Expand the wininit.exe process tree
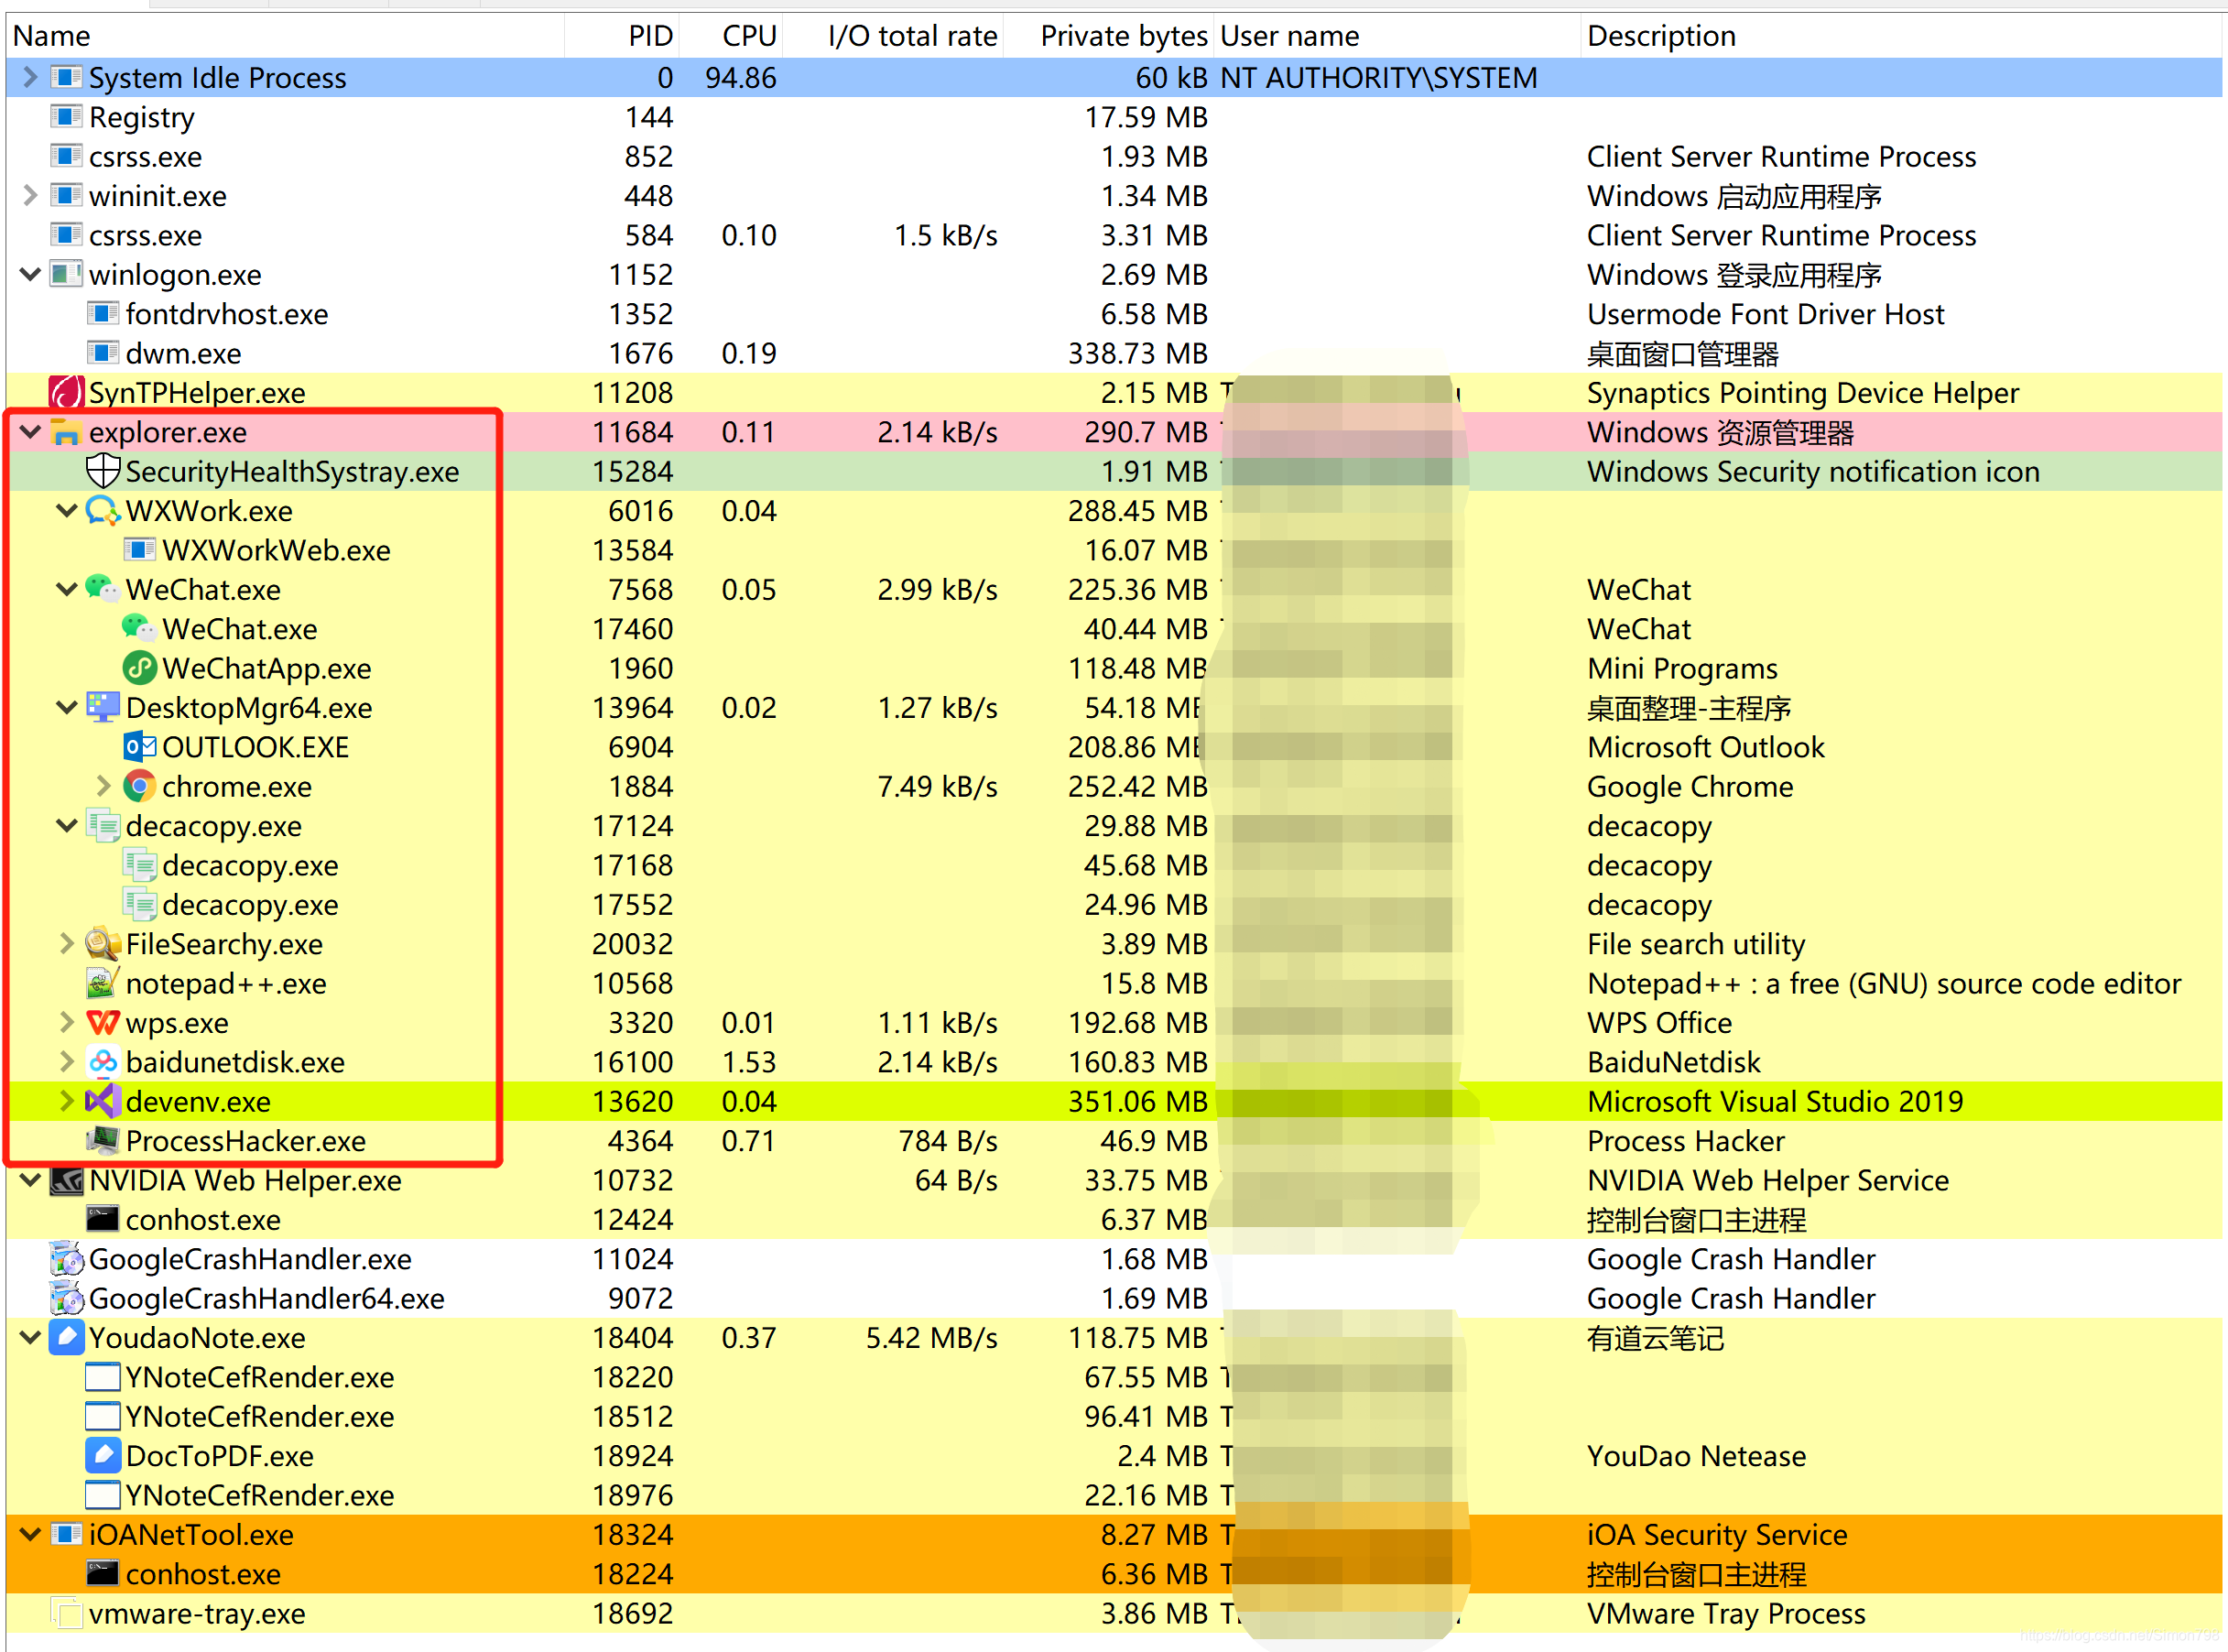2228x1652 pixels. pyautogui.click(x=30, y=195)
